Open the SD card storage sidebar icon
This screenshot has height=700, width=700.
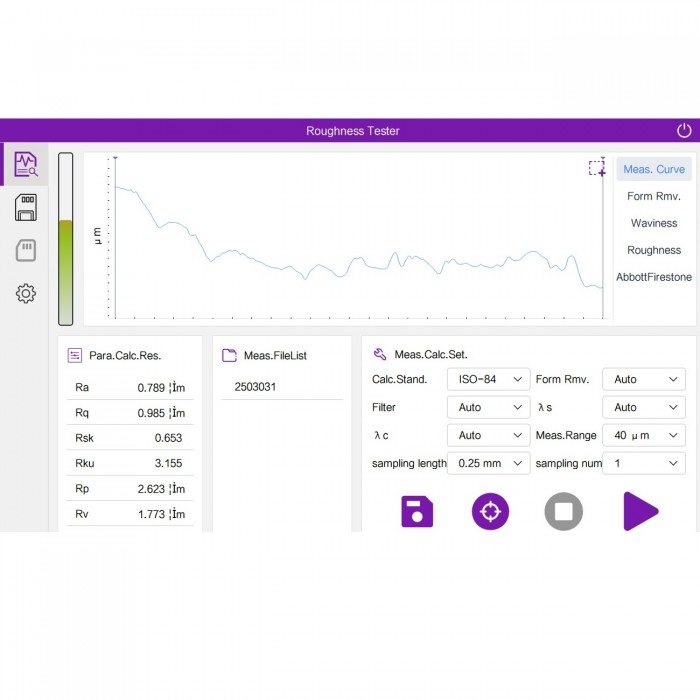[x=26, y=207]
